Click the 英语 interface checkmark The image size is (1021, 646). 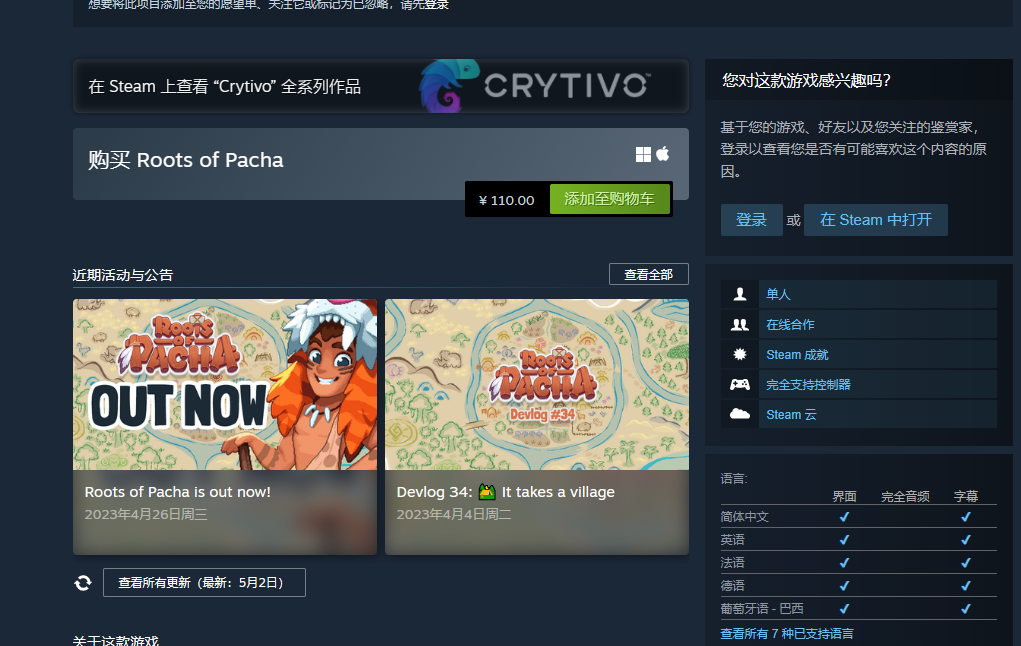[845, 539]
